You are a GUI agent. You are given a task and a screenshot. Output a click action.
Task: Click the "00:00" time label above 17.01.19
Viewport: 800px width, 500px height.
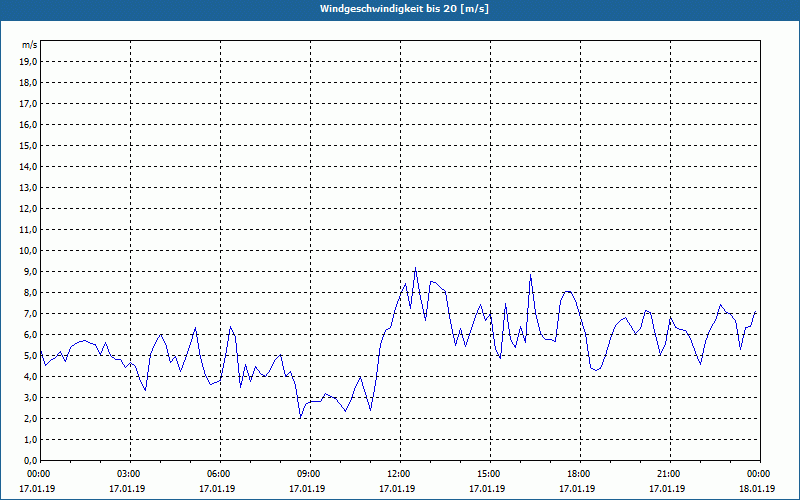[x=39, y=474]
